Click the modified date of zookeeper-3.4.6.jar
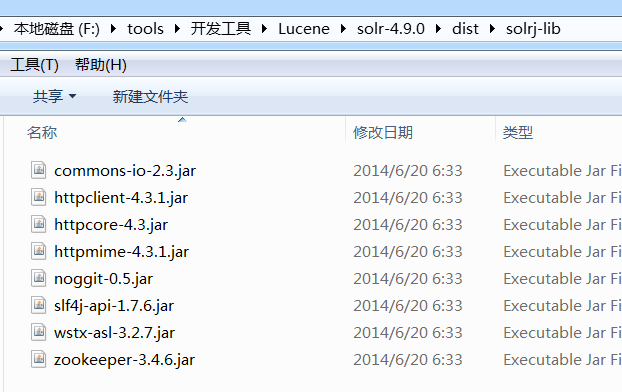 pos(408,360)
